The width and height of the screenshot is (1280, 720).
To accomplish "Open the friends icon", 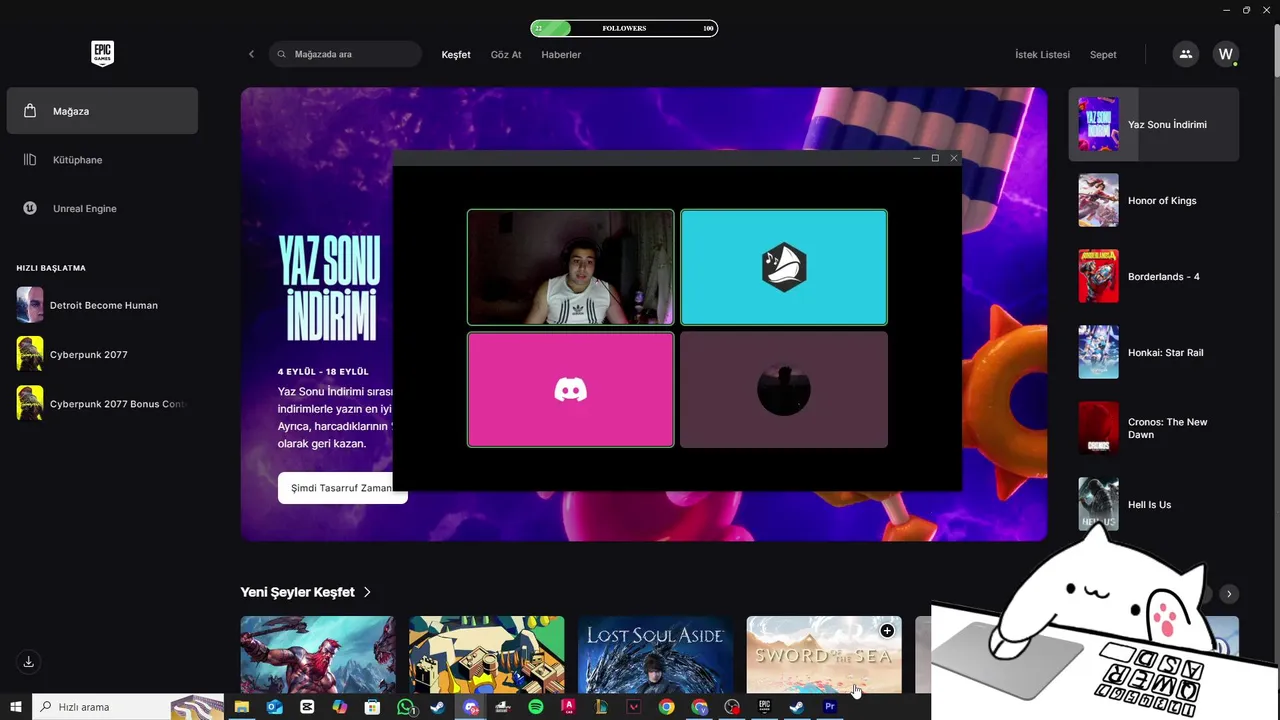I will click(1186, 54).
